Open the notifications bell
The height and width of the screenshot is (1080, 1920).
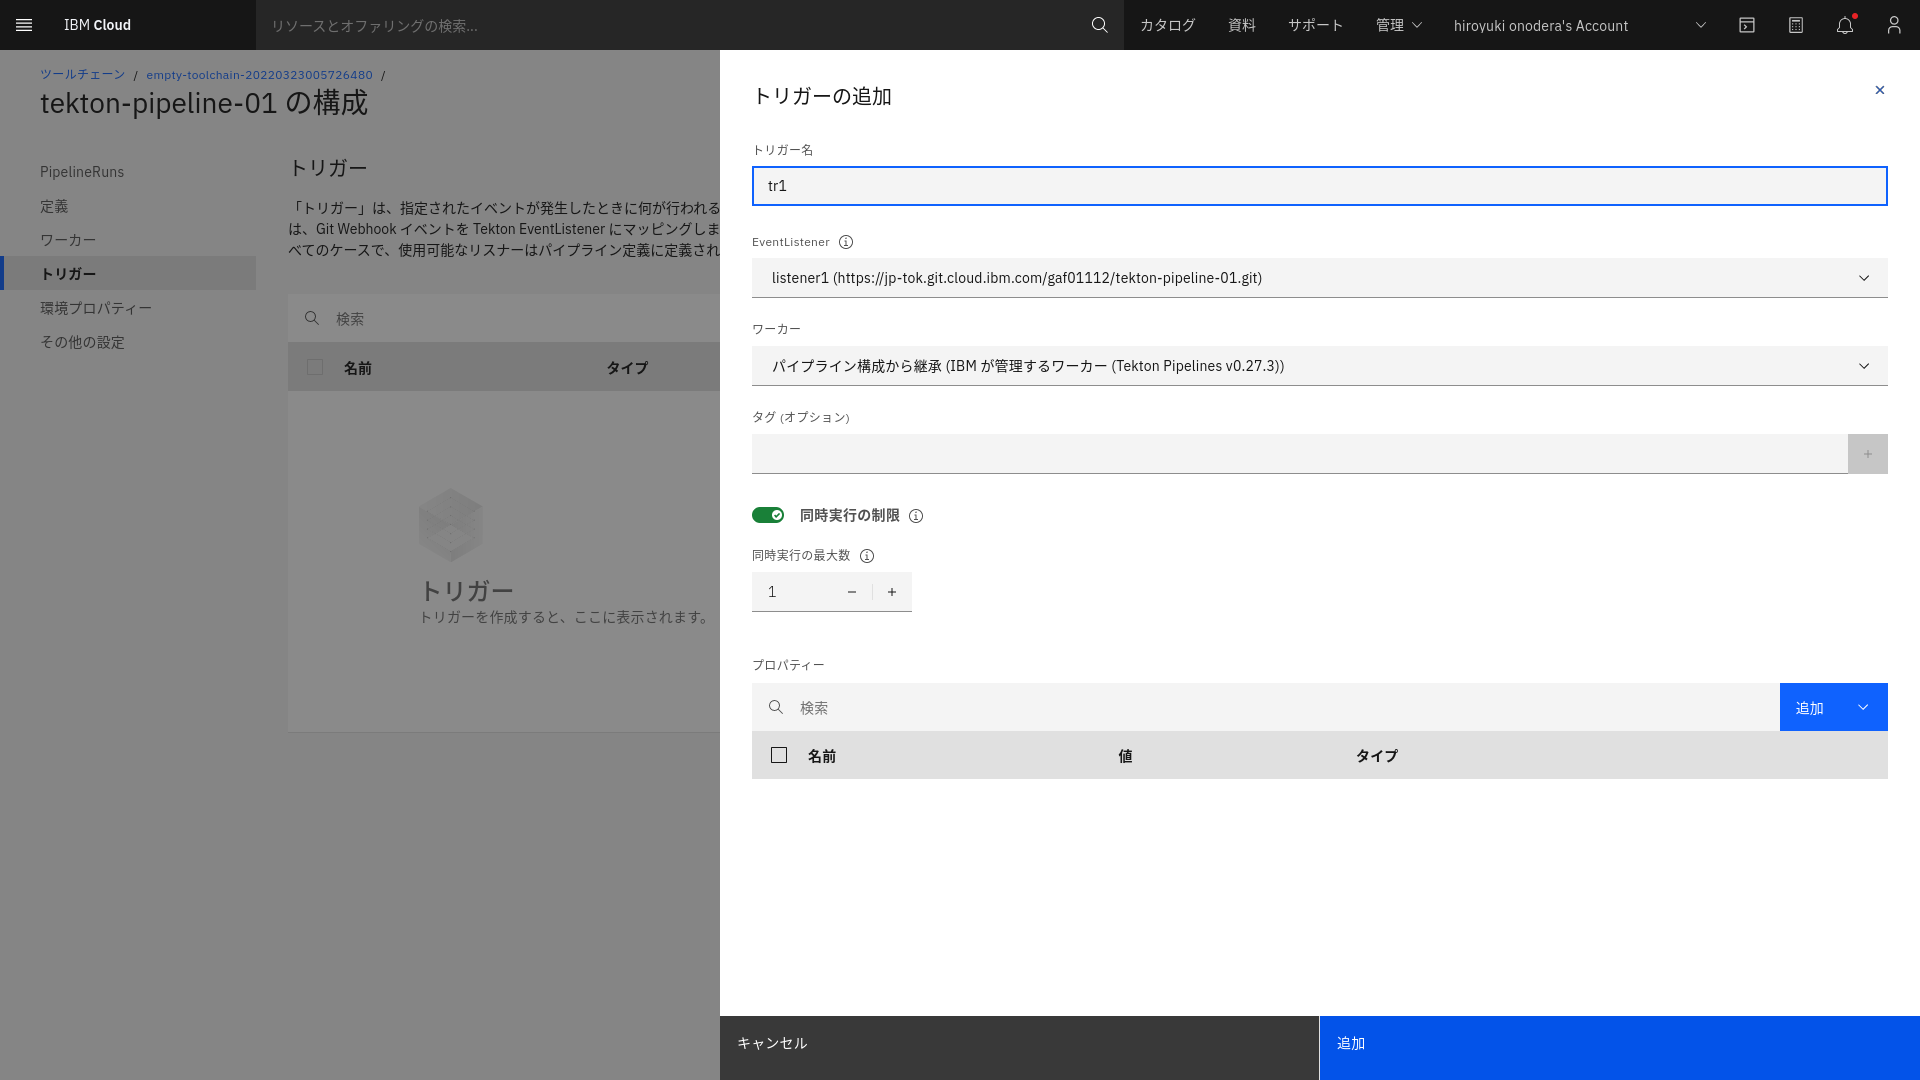(1845, 25)
